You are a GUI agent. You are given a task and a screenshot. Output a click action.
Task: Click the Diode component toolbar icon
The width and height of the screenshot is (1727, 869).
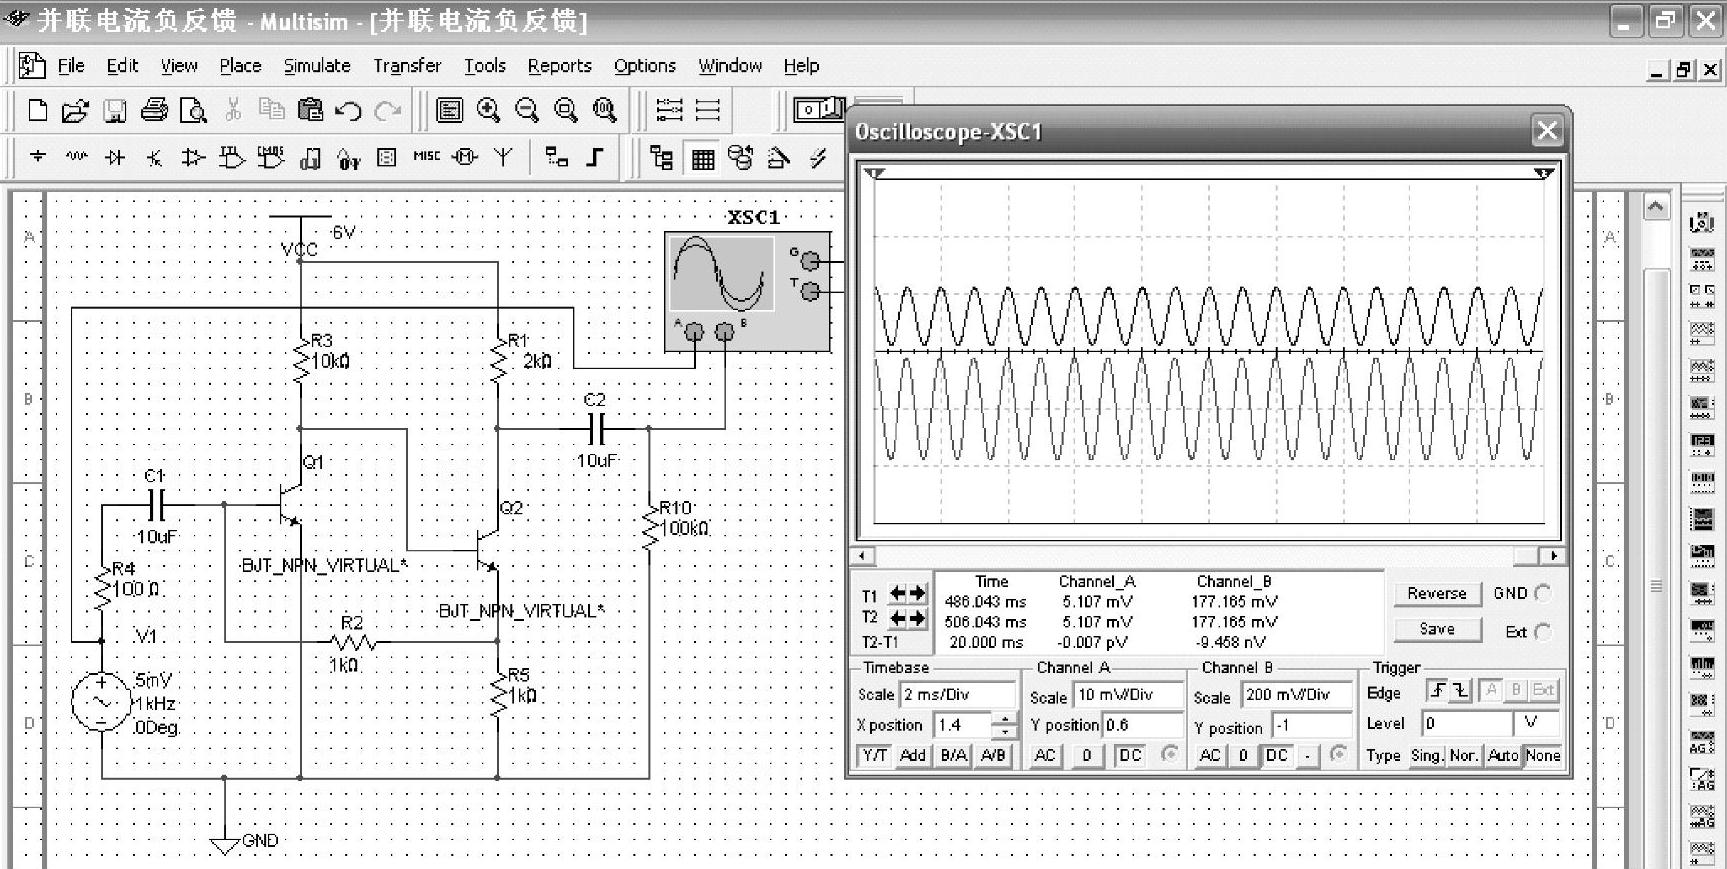[x=115, y=157]
